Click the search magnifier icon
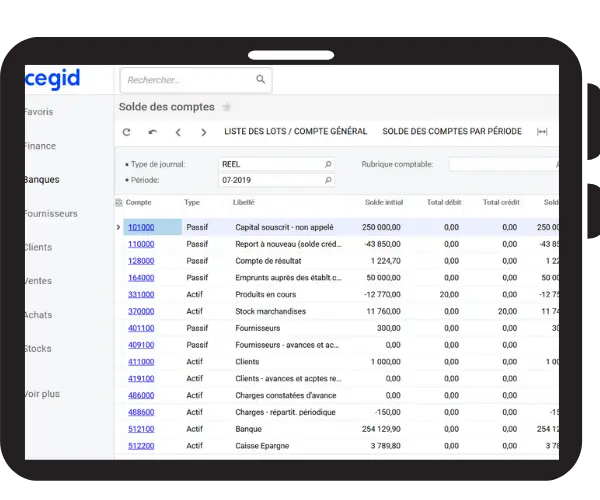Screen dimensions: 600x500 pos(261,80)
